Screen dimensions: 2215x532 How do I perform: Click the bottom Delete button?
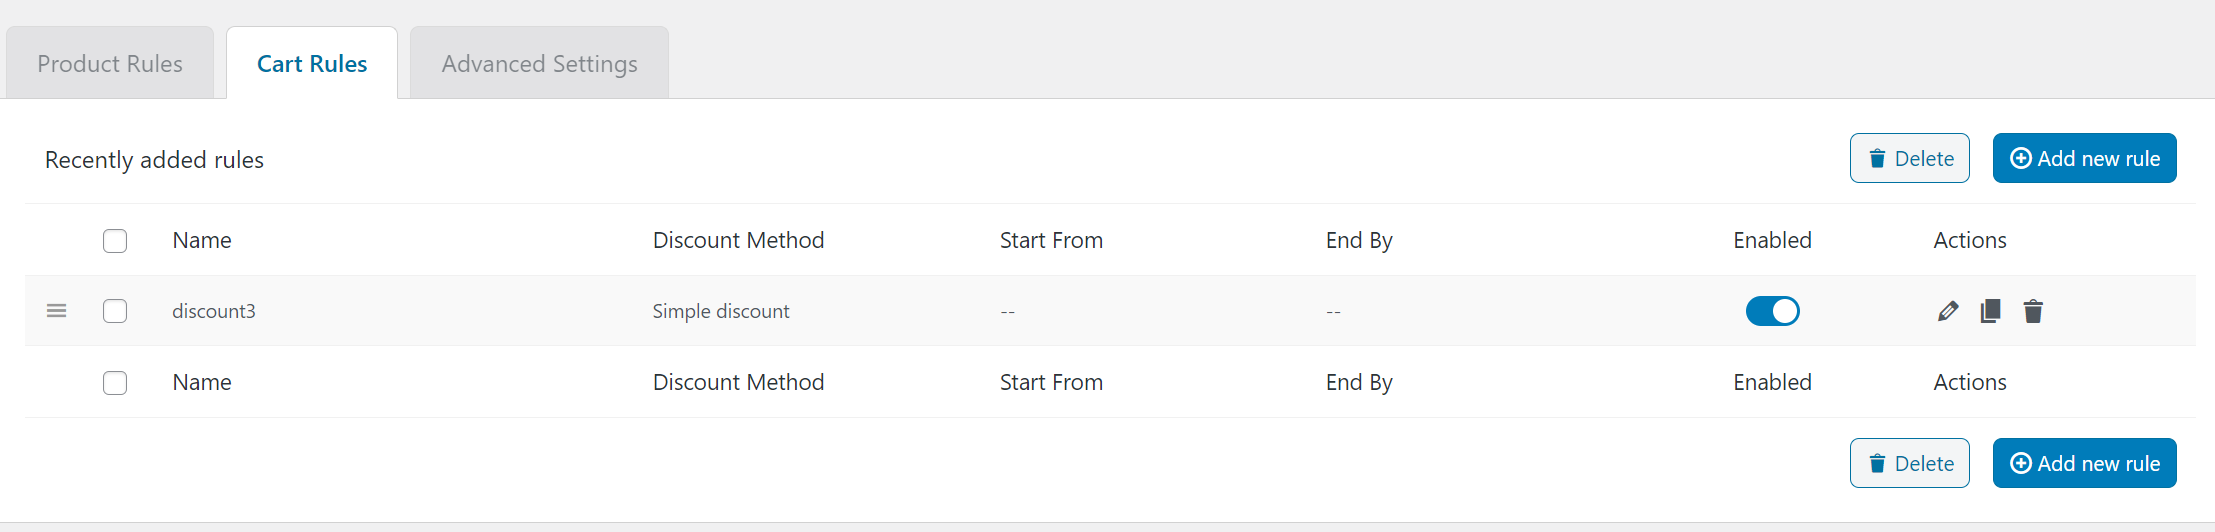[1910, 463]
